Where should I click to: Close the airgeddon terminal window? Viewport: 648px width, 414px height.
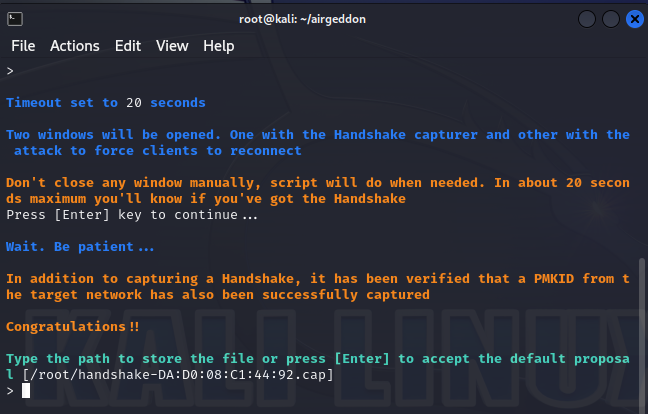click(x=634, y=18)
